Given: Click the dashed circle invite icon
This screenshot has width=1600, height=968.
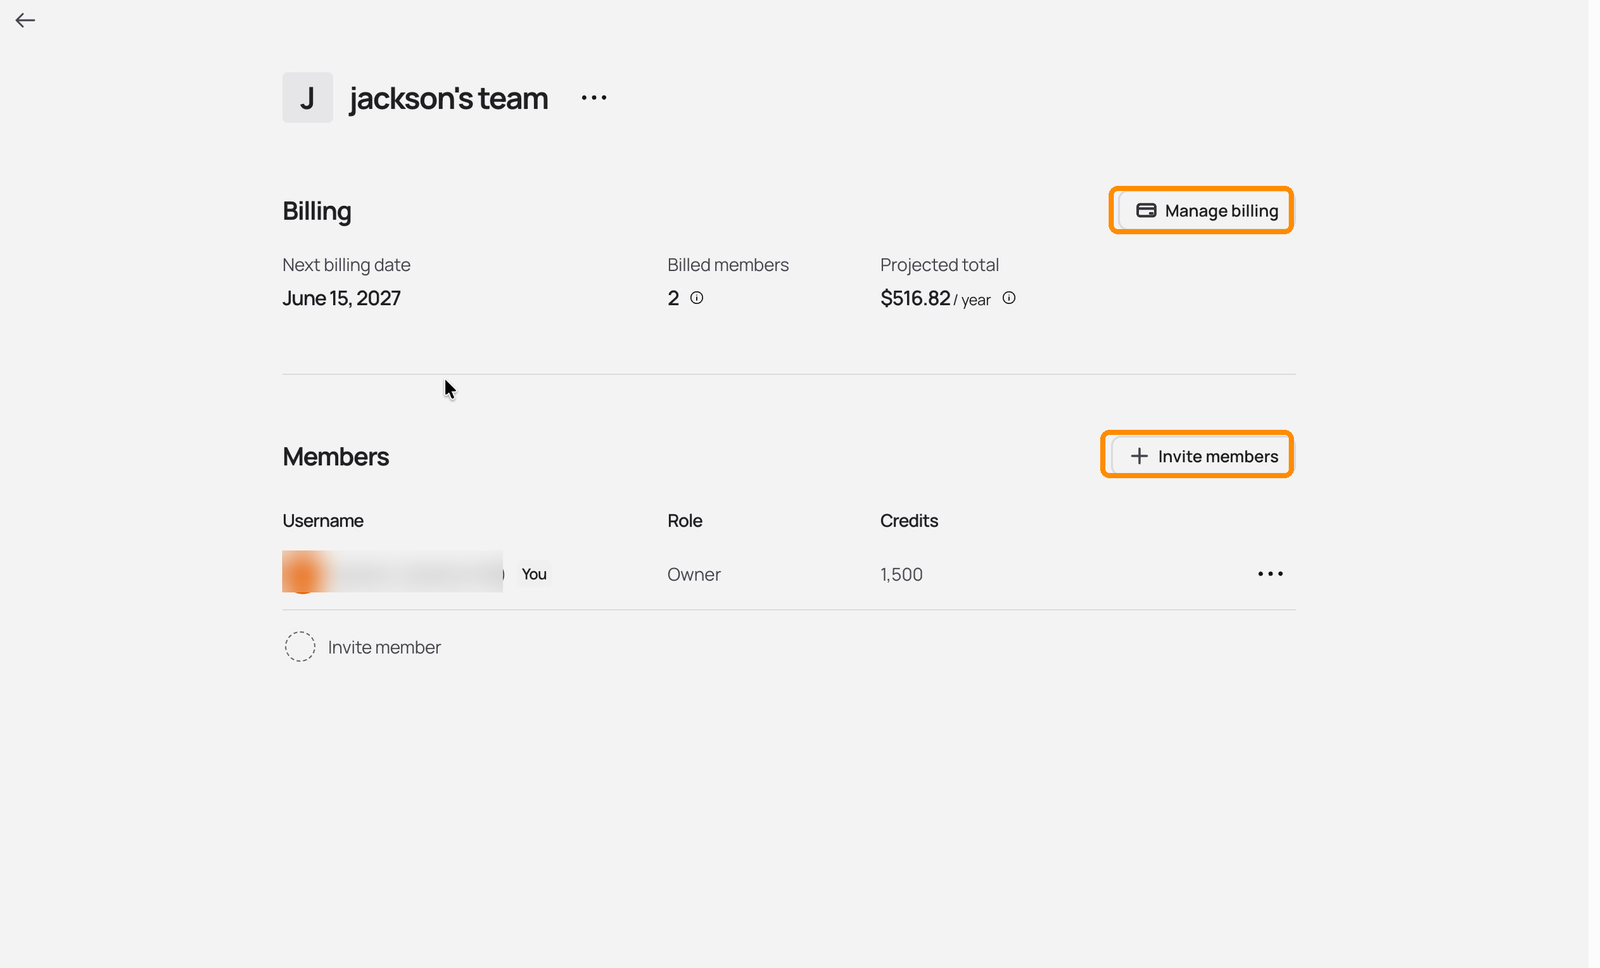Looking at the screenshot, I should 300,647.
